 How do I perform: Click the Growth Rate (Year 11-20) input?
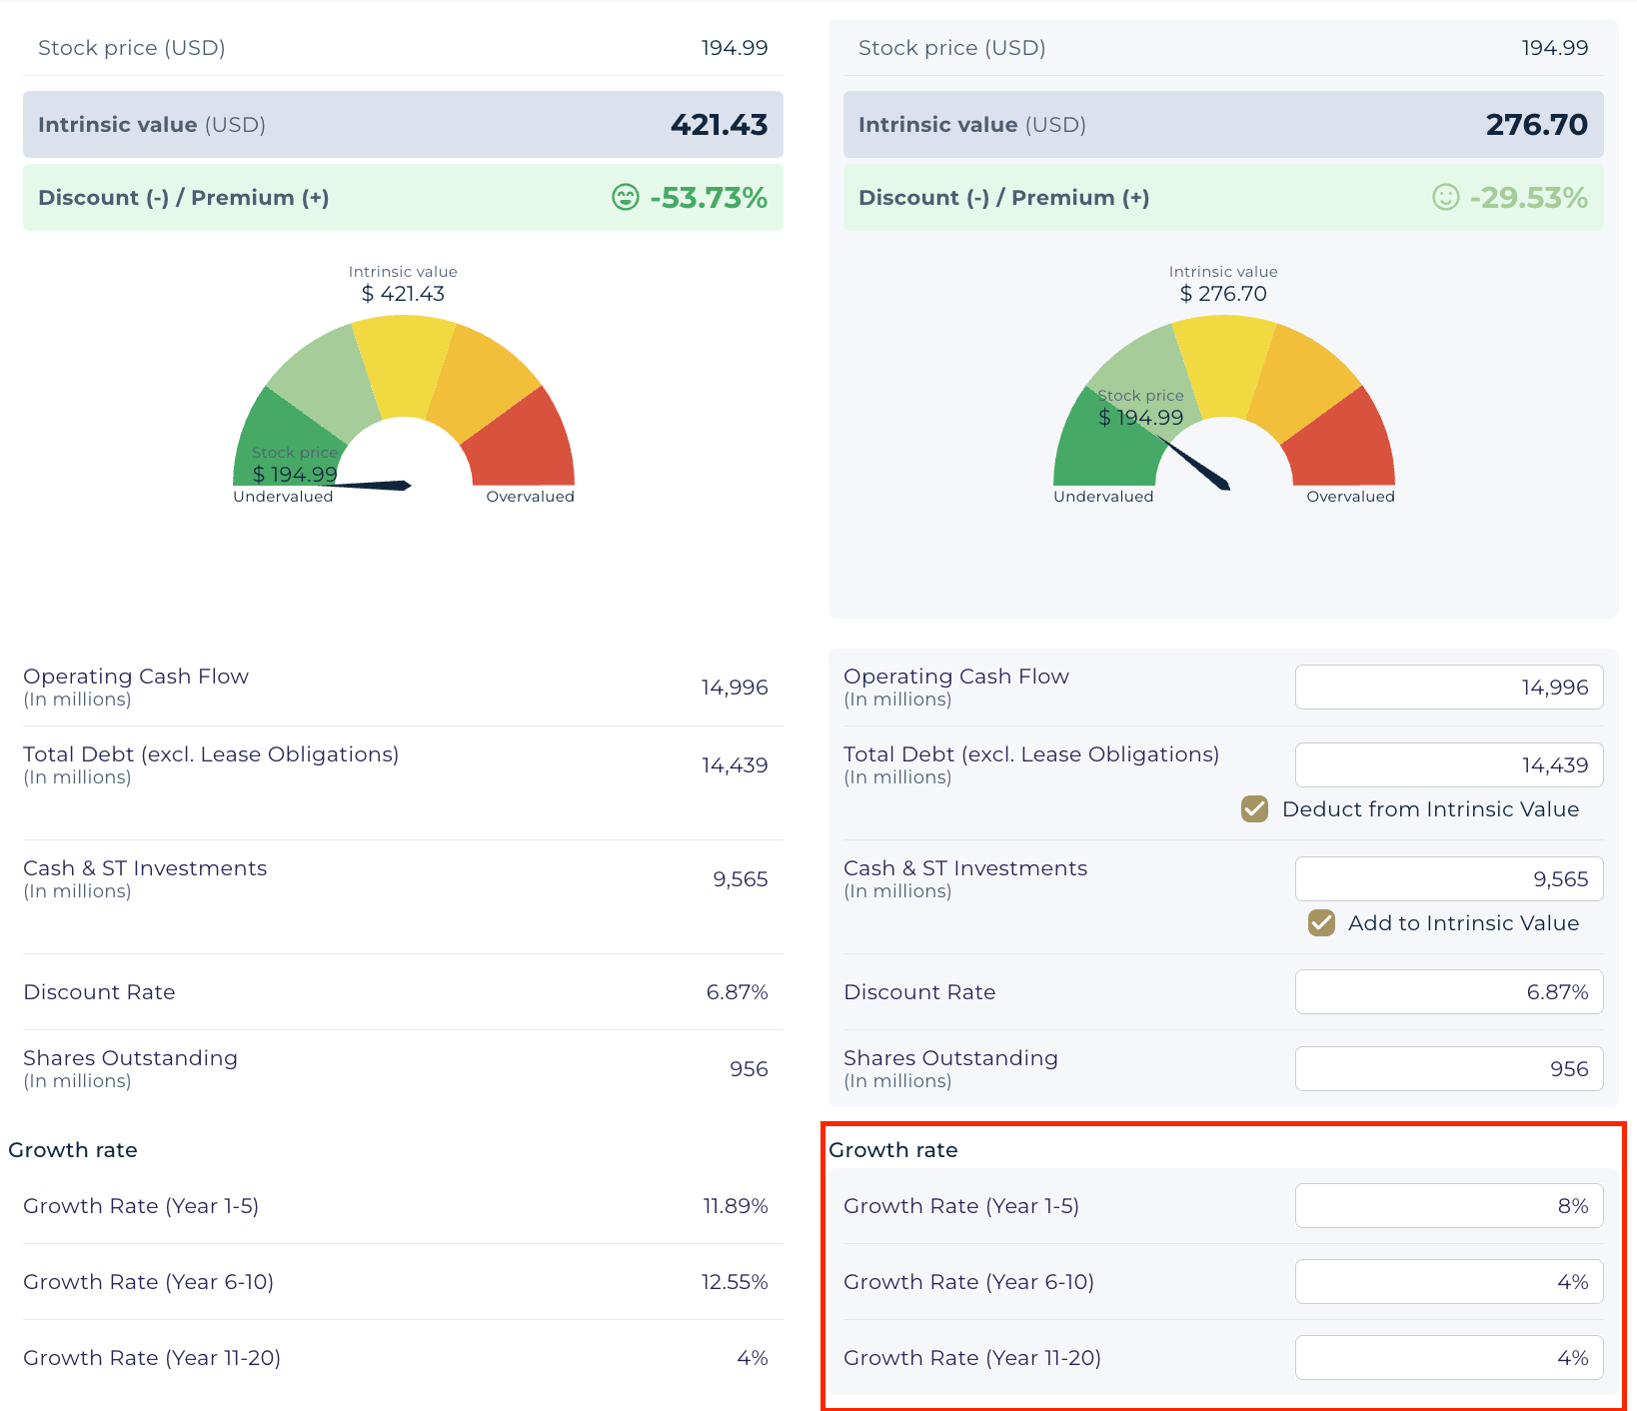[1448, 1358]
